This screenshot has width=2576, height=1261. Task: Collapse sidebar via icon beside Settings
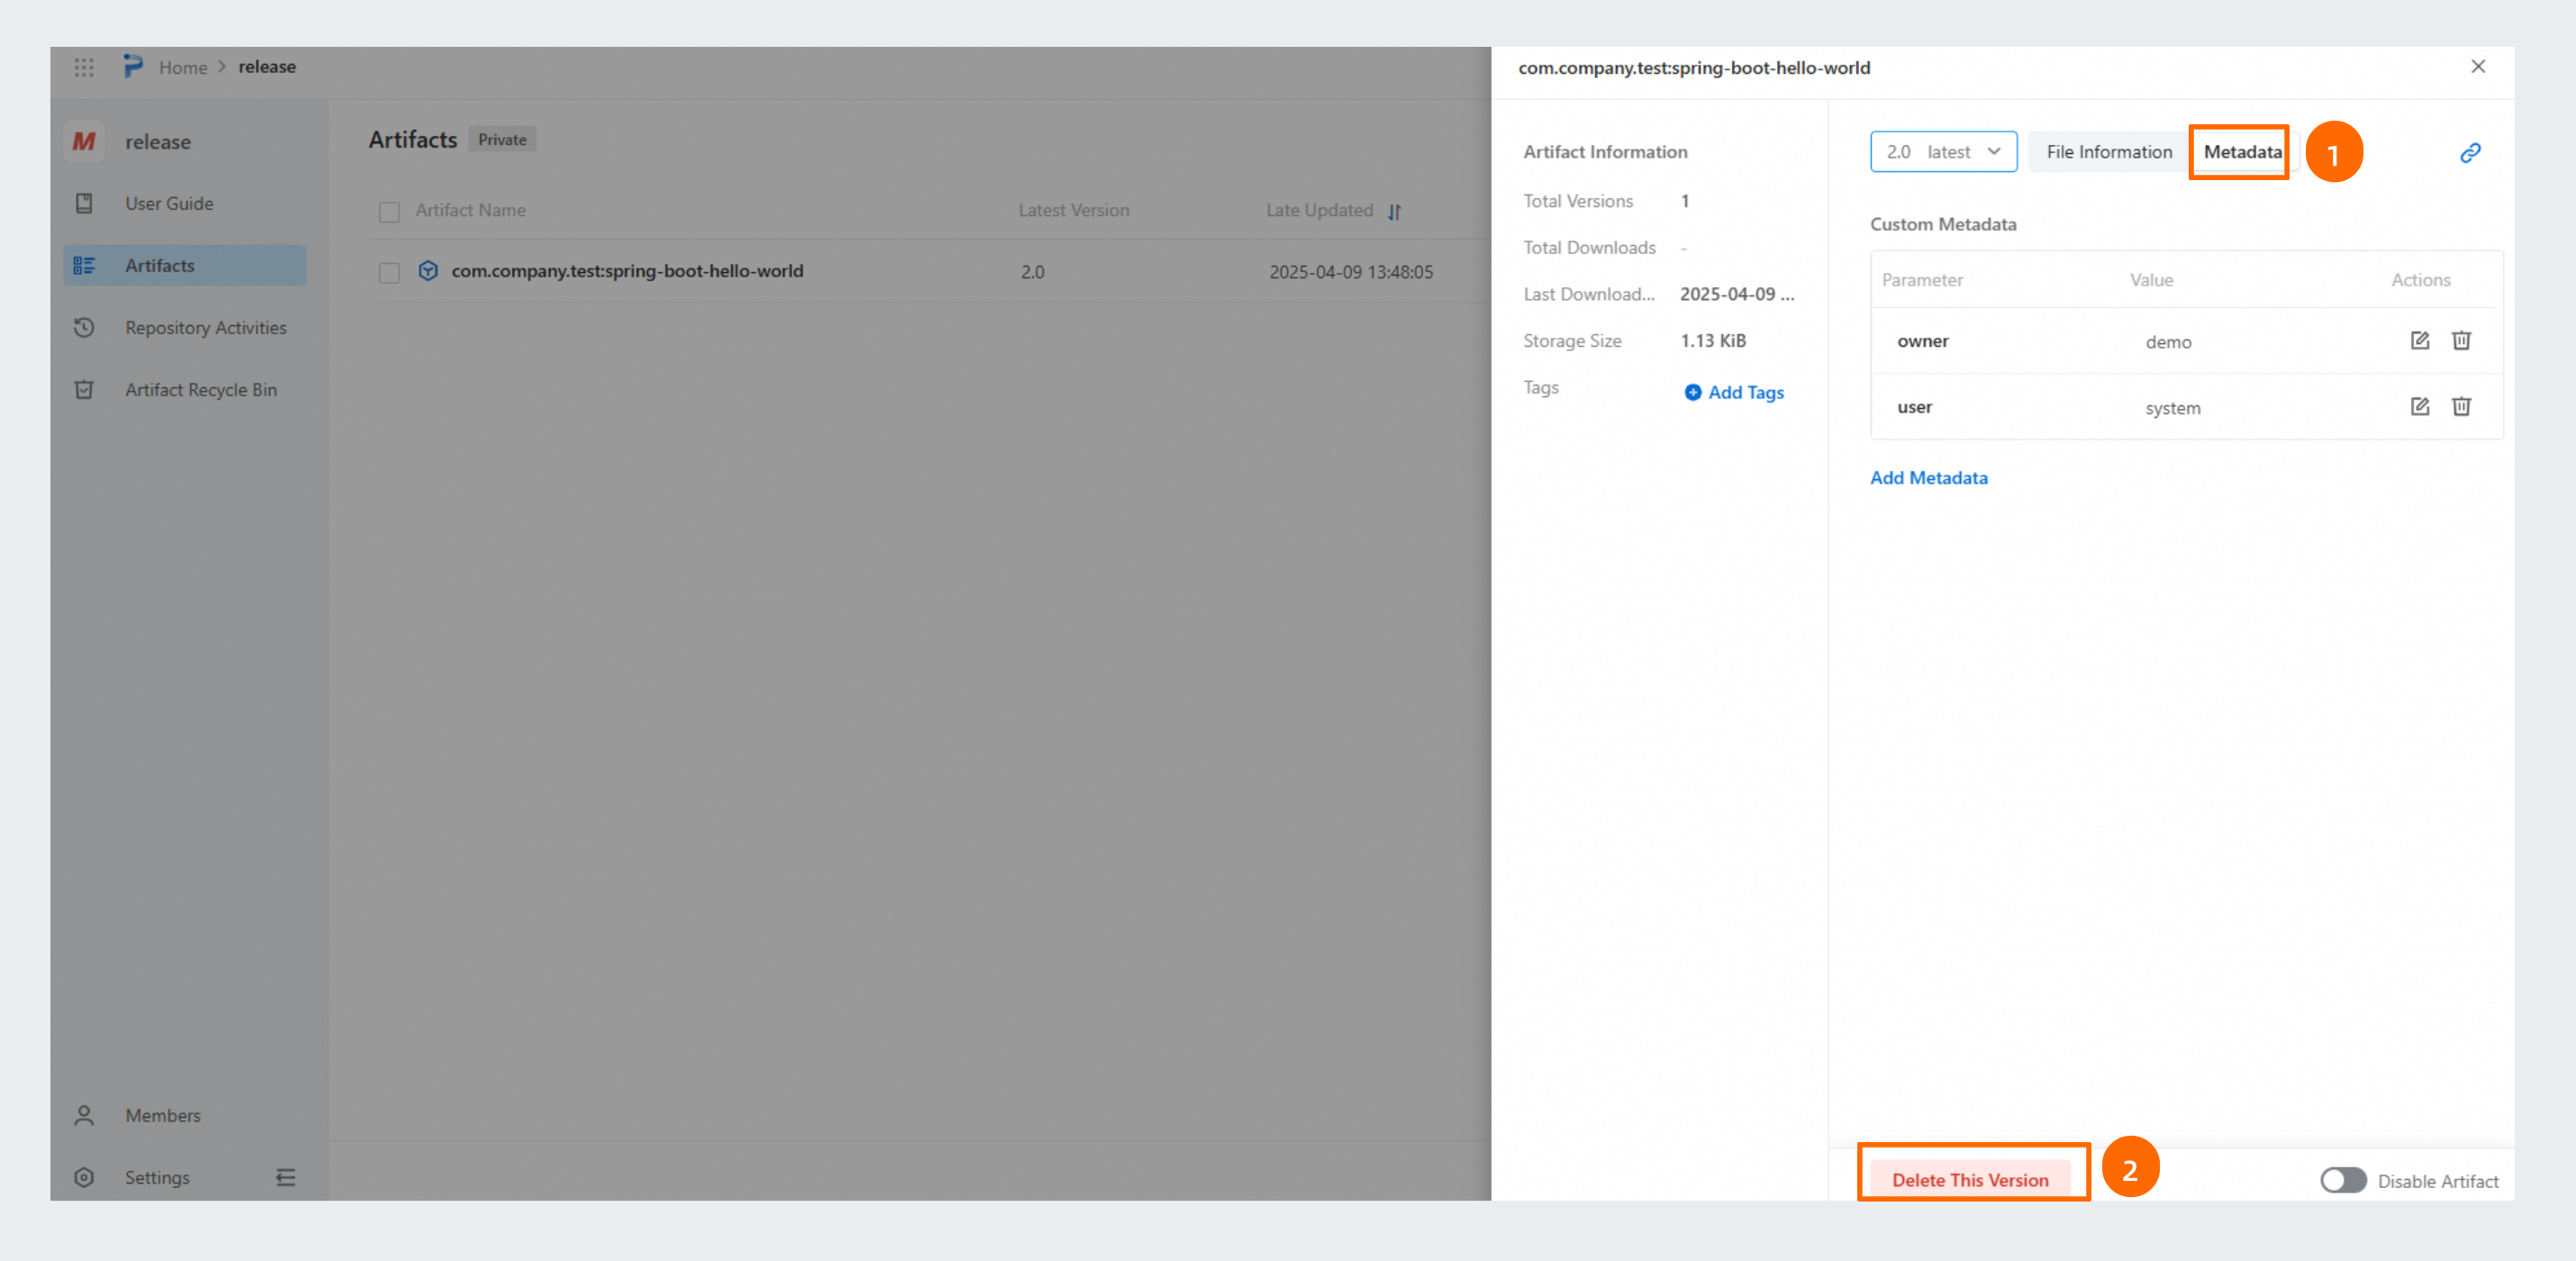pos(286,1177)
